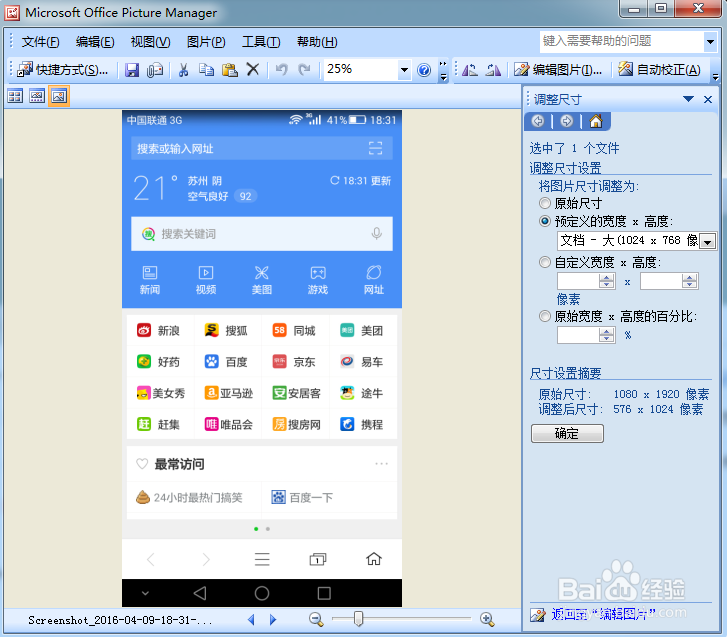This screenshot has width=727, height=637.
Task: Click the zoom slider handle
Action: tap(358, 618)
